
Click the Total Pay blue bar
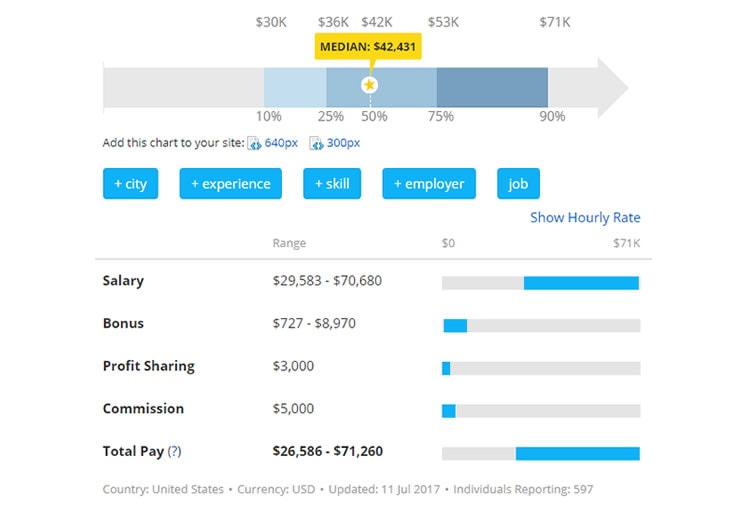pyautogui.click(x=577, y=453)
